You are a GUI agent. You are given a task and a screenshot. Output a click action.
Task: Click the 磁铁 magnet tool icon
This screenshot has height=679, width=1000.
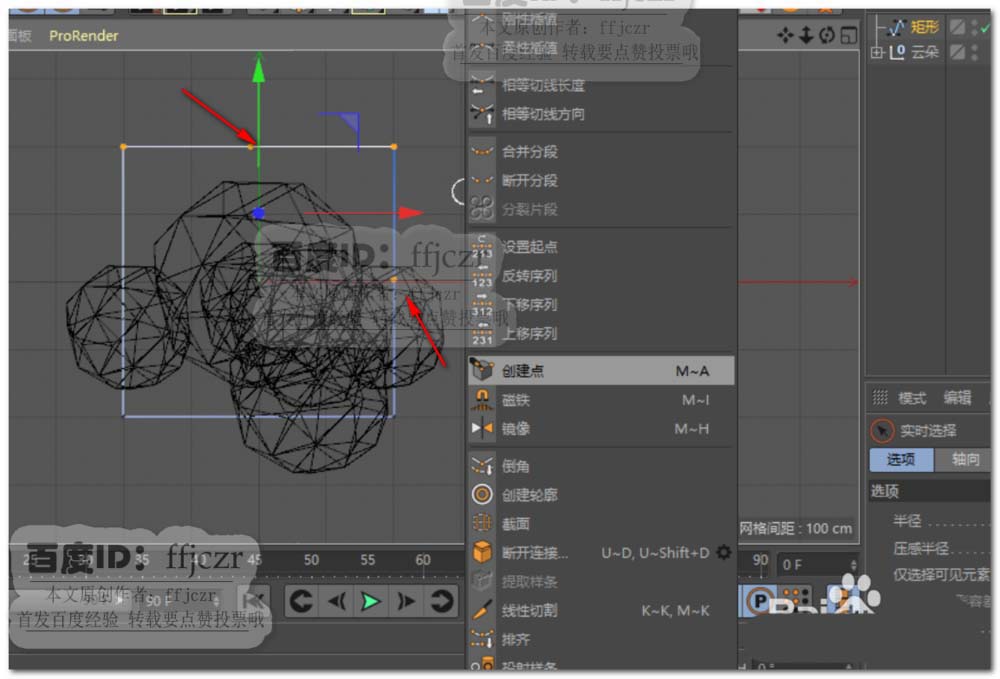(x=483, y=400)
